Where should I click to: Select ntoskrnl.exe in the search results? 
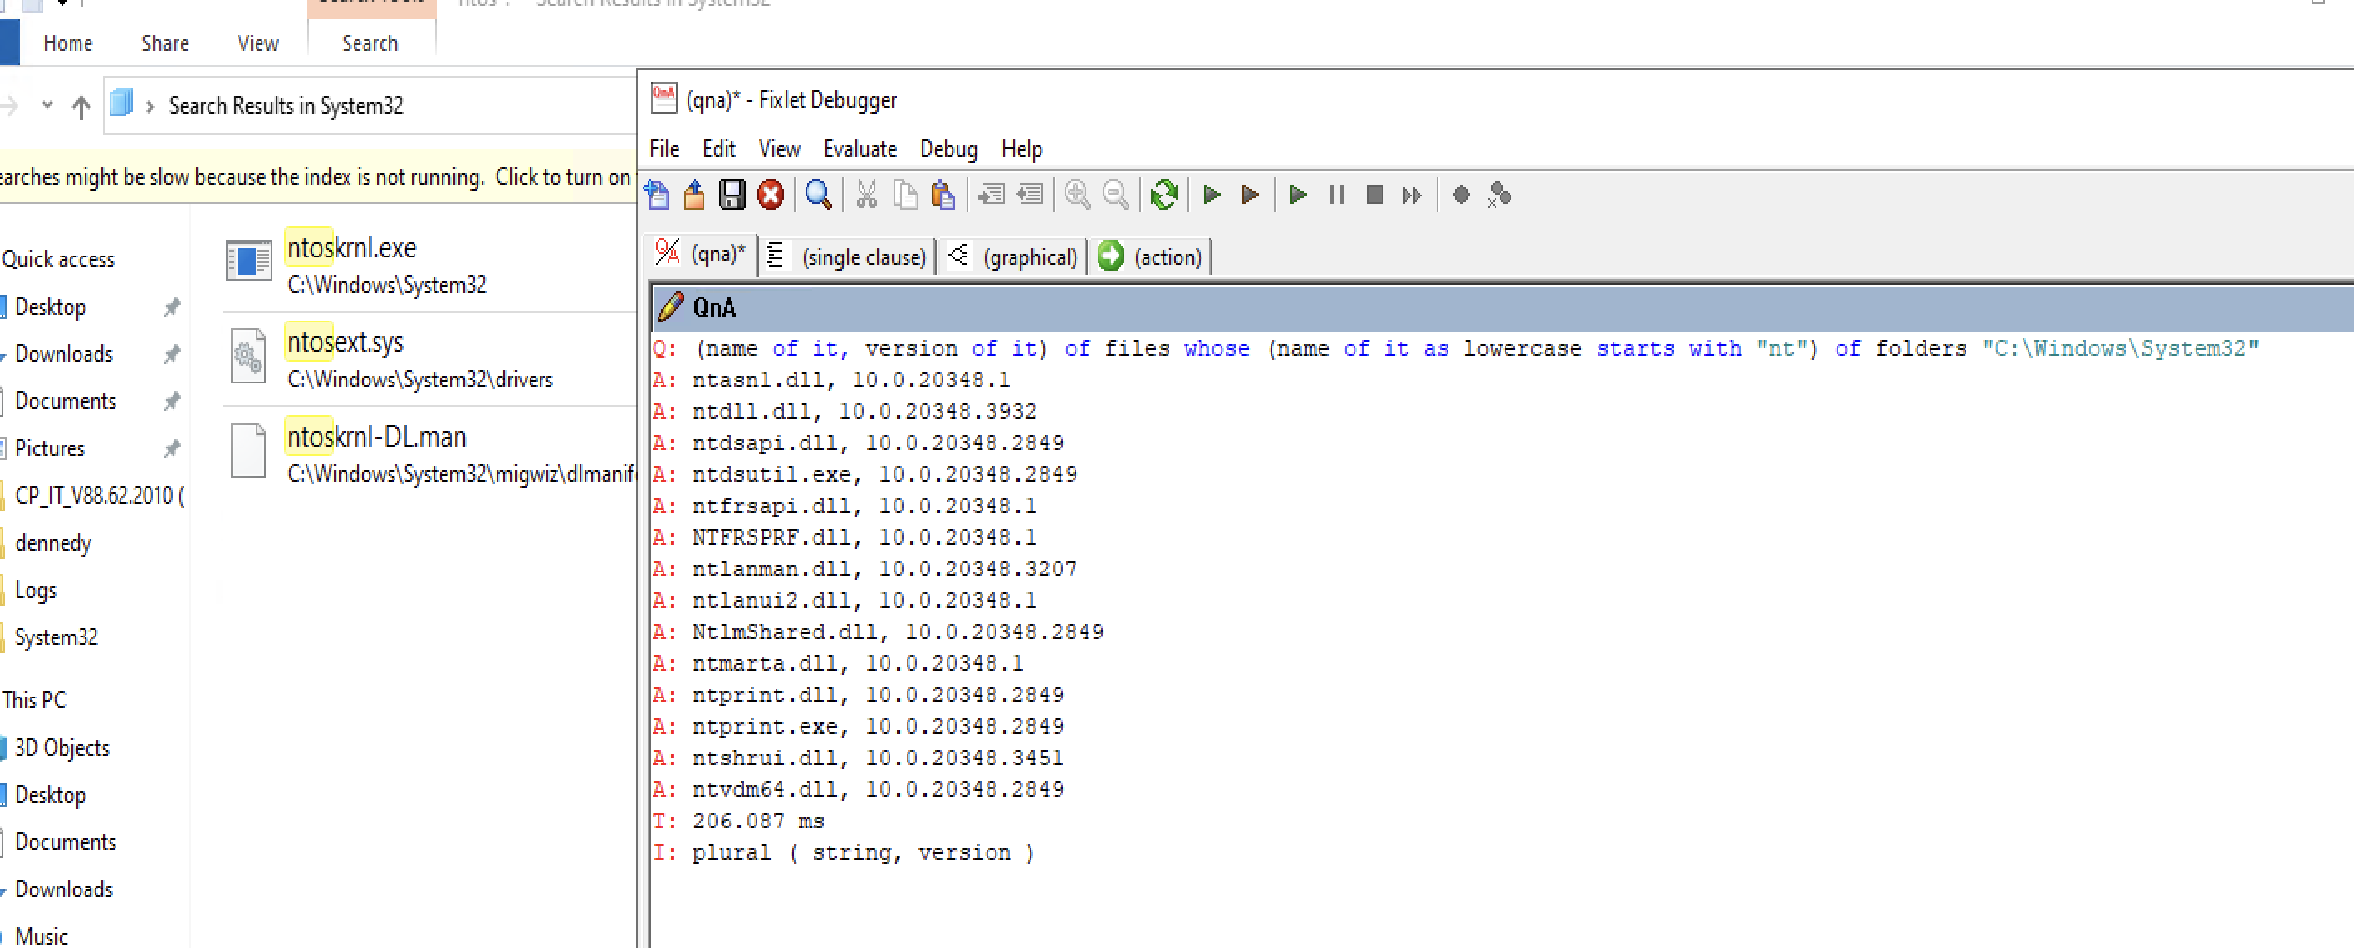(x=352, y=248)
